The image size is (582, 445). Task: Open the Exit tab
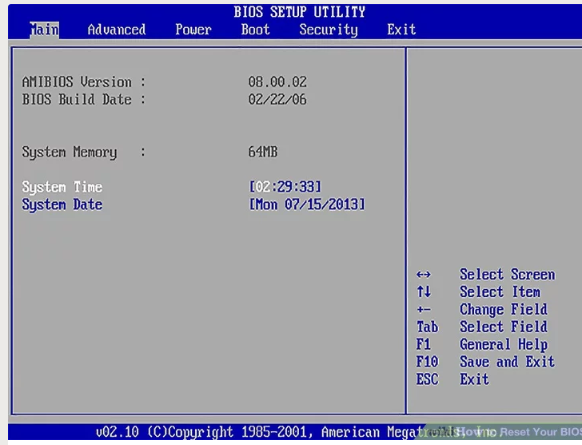(x=401, y=29)
